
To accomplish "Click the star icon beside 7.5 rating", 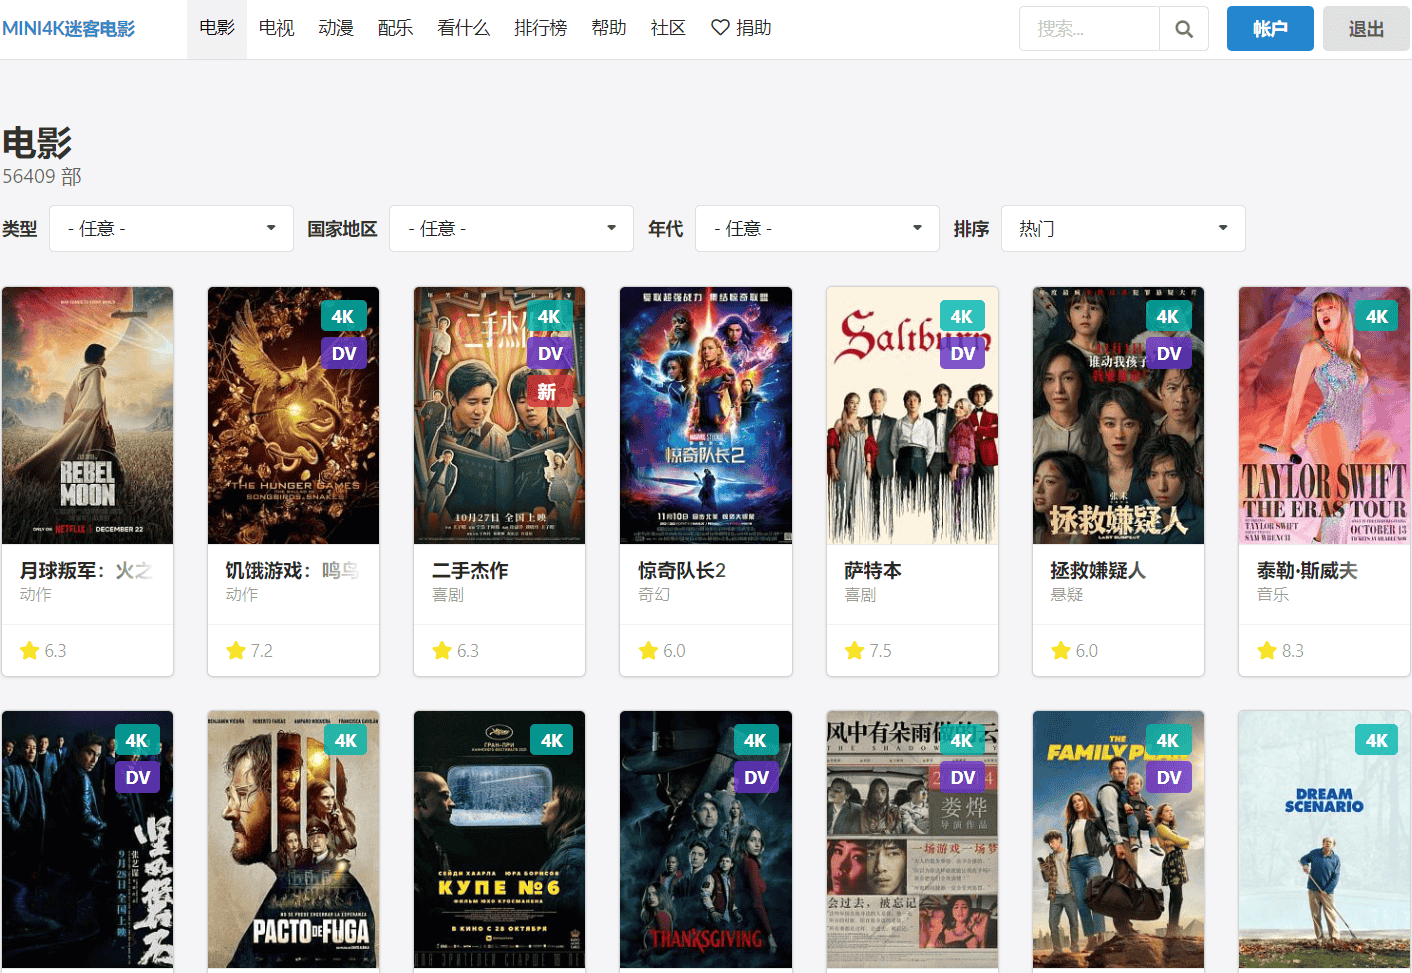I will point(854,651).
